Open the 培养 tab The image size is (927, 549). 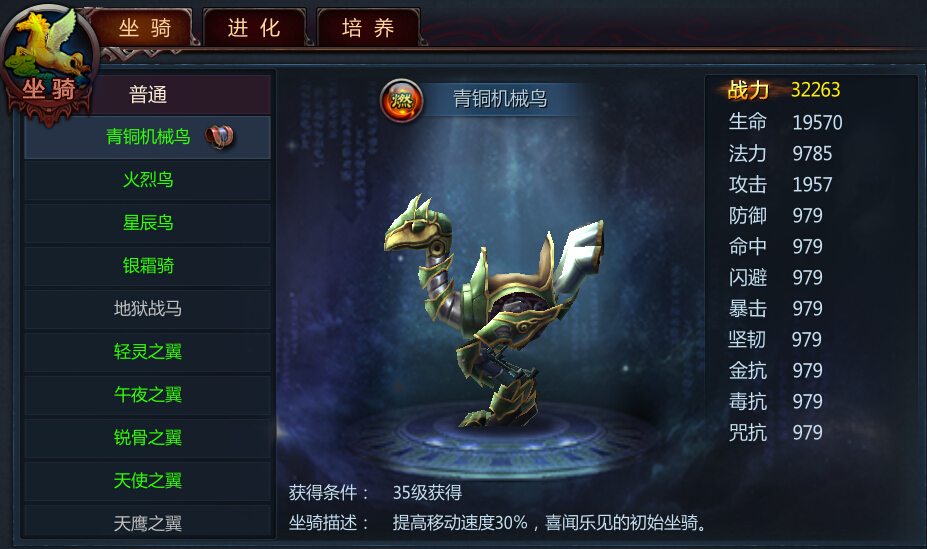(368, 28)
